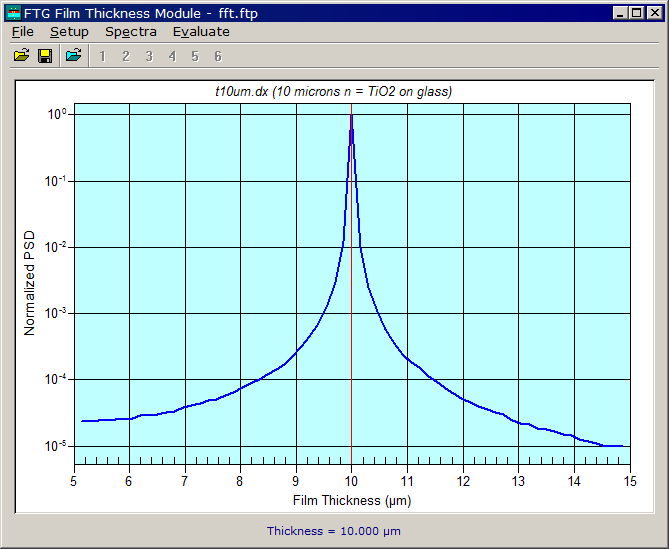This screenshot has height=549, width=669.
Task: Click x-axis tick label 10
Action: click(x=351, y=482)
